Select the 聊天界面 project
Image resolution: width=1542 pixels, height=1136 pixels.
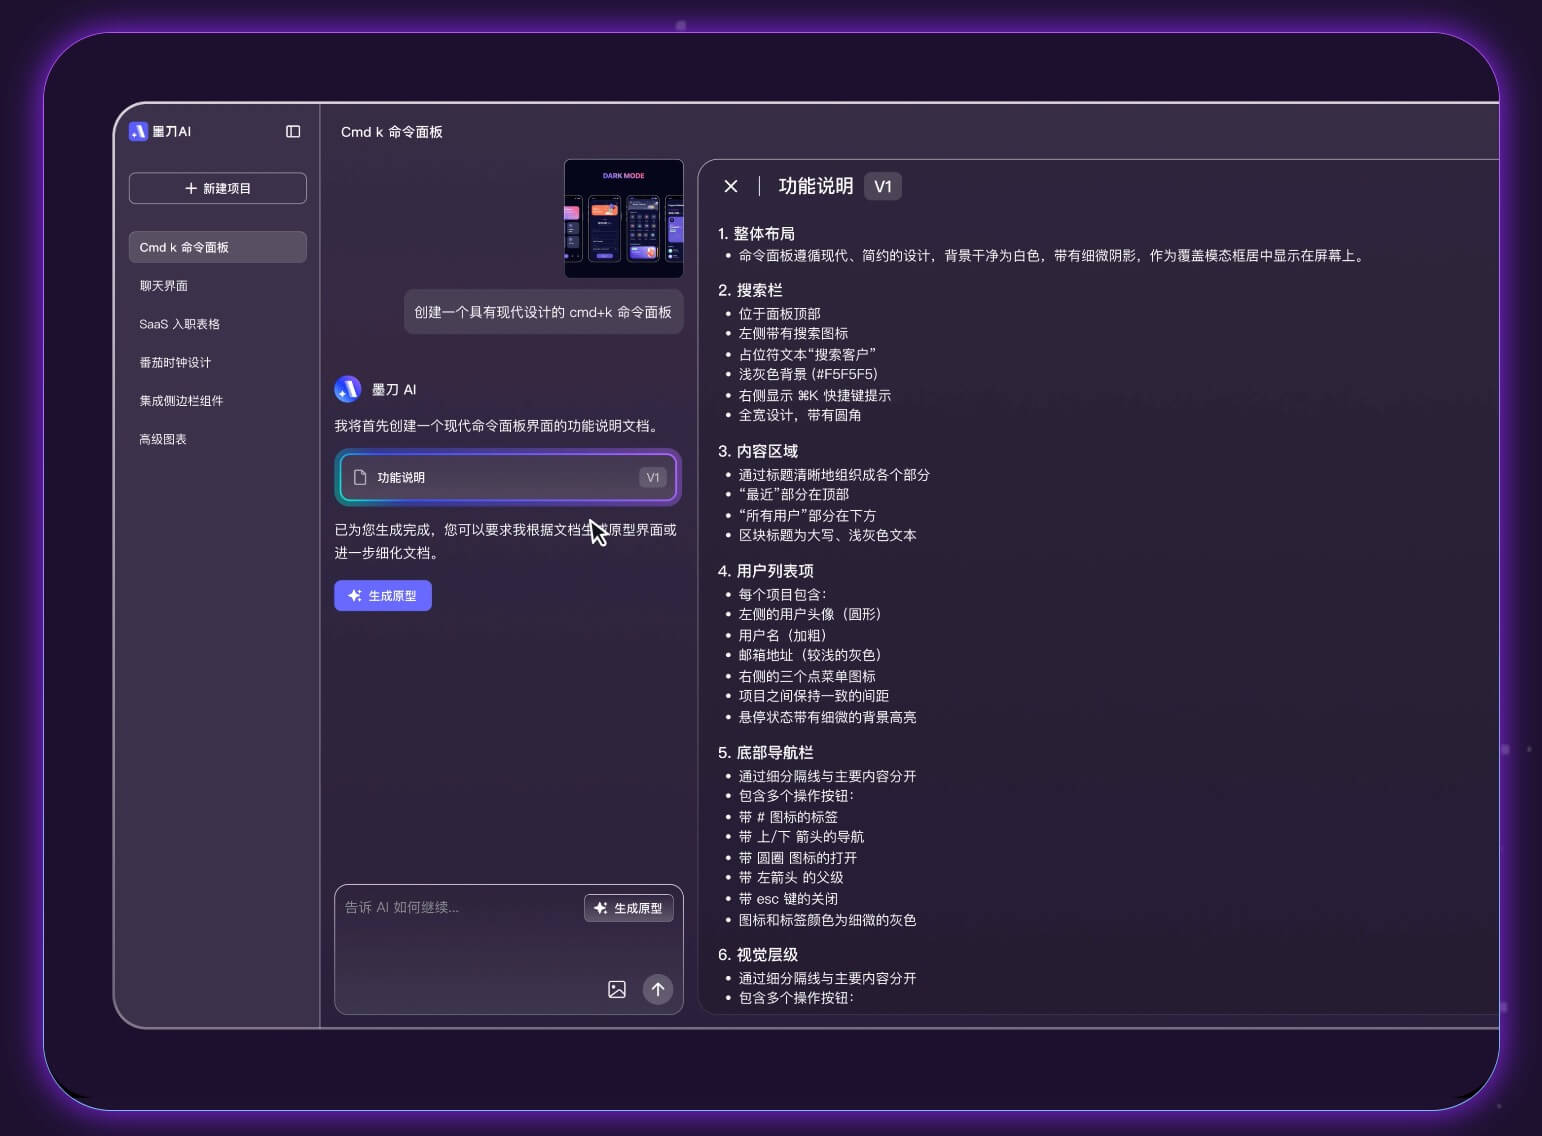click(163, 285)
